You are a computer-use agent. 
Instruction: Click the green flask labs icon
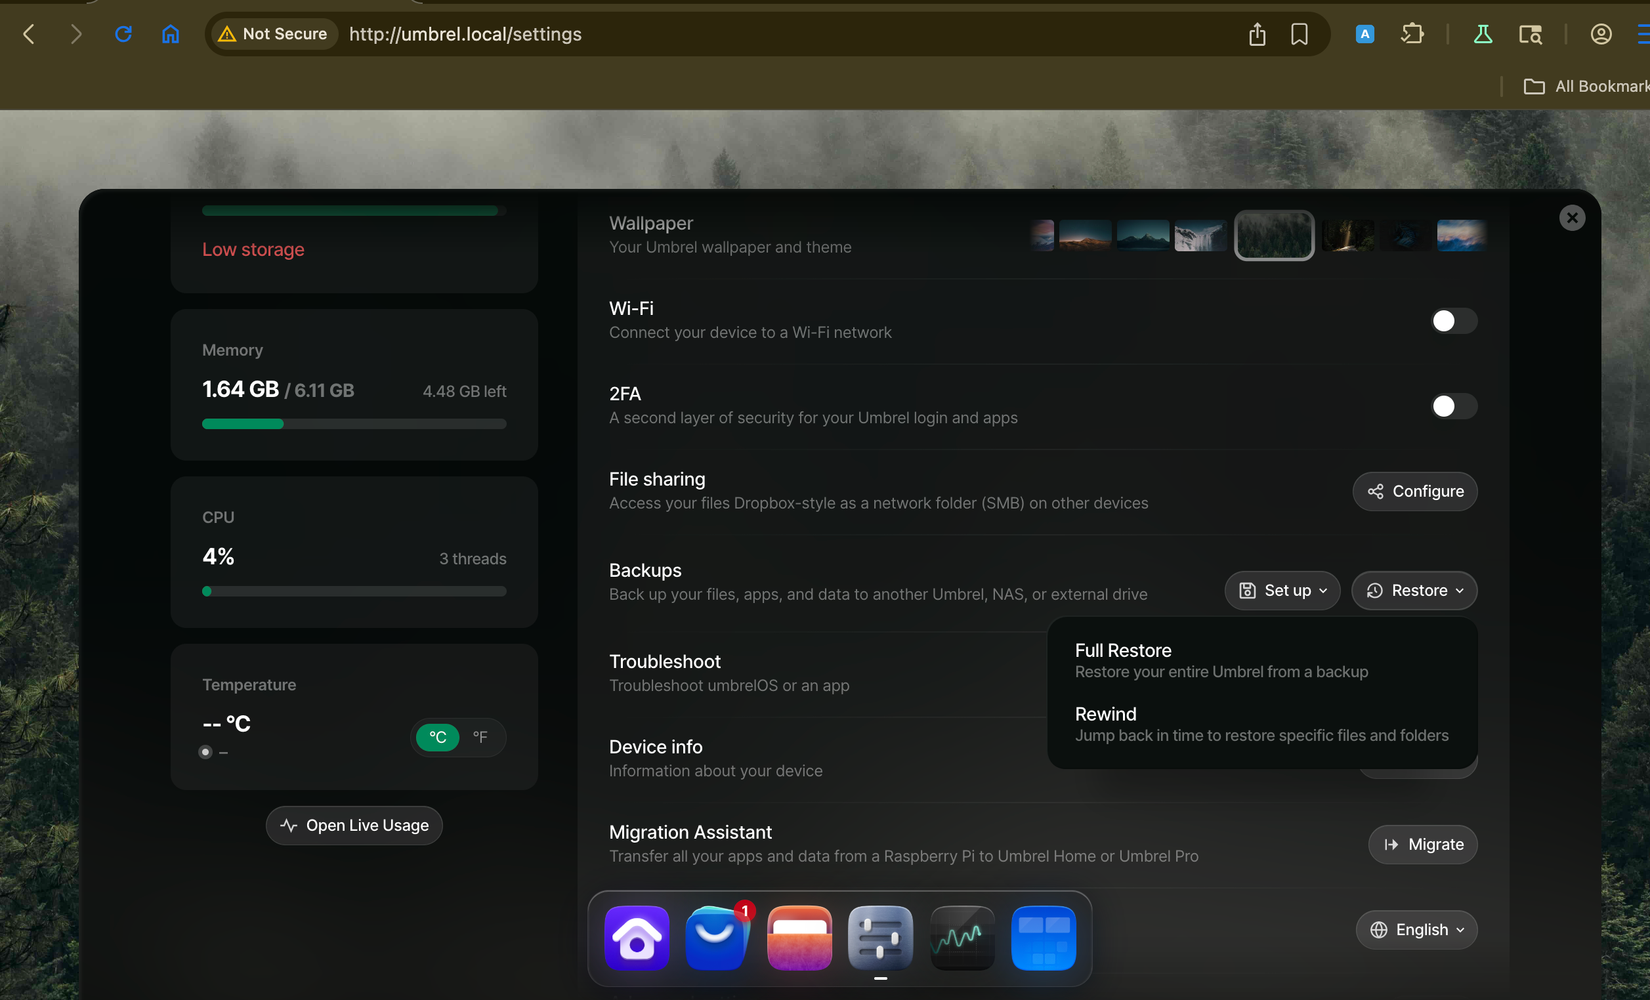coord(1483,34)
